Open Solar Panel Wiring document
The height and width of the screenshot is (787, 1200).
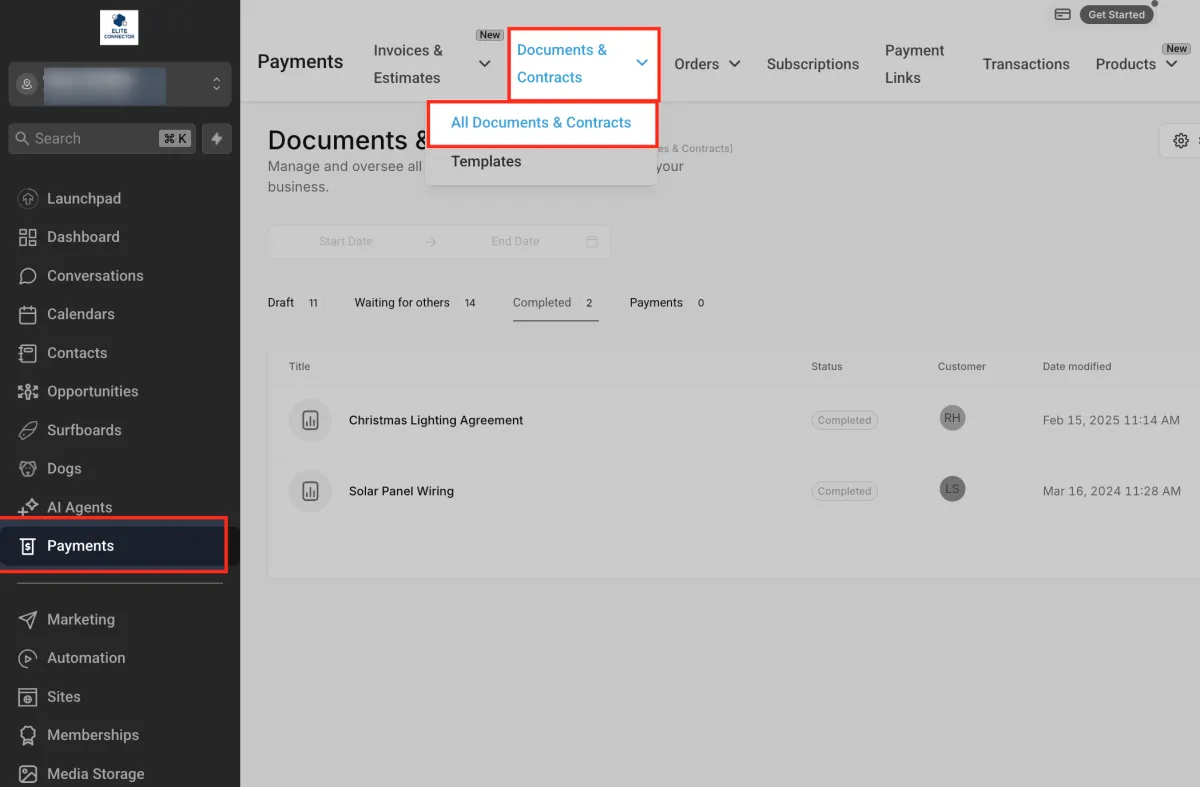click(401, 491)
